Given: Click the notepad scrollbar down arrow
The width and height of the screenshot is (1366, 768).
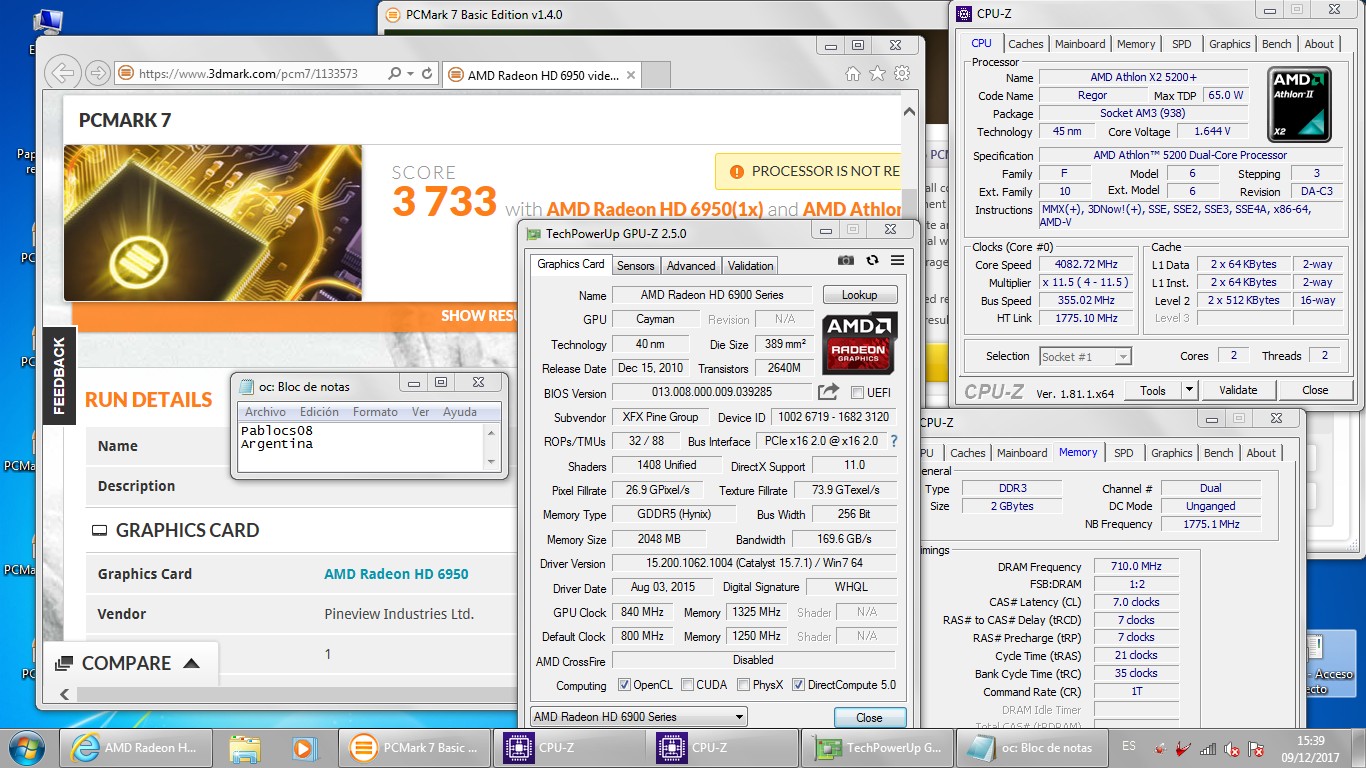Looking at the screenshot, I should 491,462.
